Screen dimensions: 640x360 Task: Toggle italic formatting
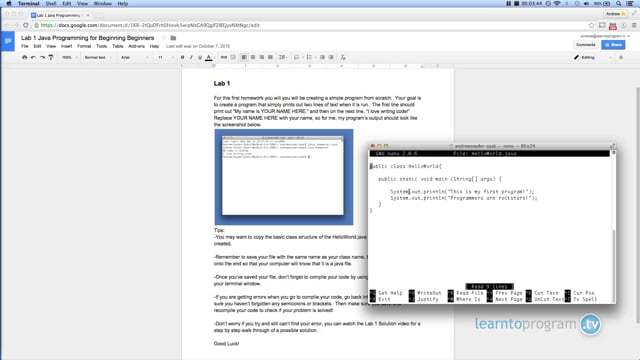tap(191, 58)
